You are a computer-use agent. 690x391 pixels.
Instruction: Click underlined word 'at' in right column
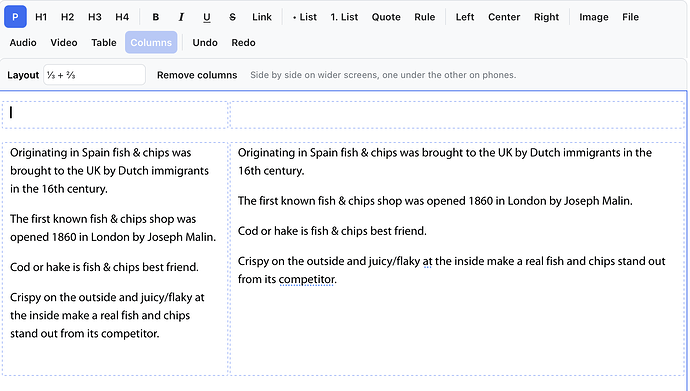click(x=427, y=261)
